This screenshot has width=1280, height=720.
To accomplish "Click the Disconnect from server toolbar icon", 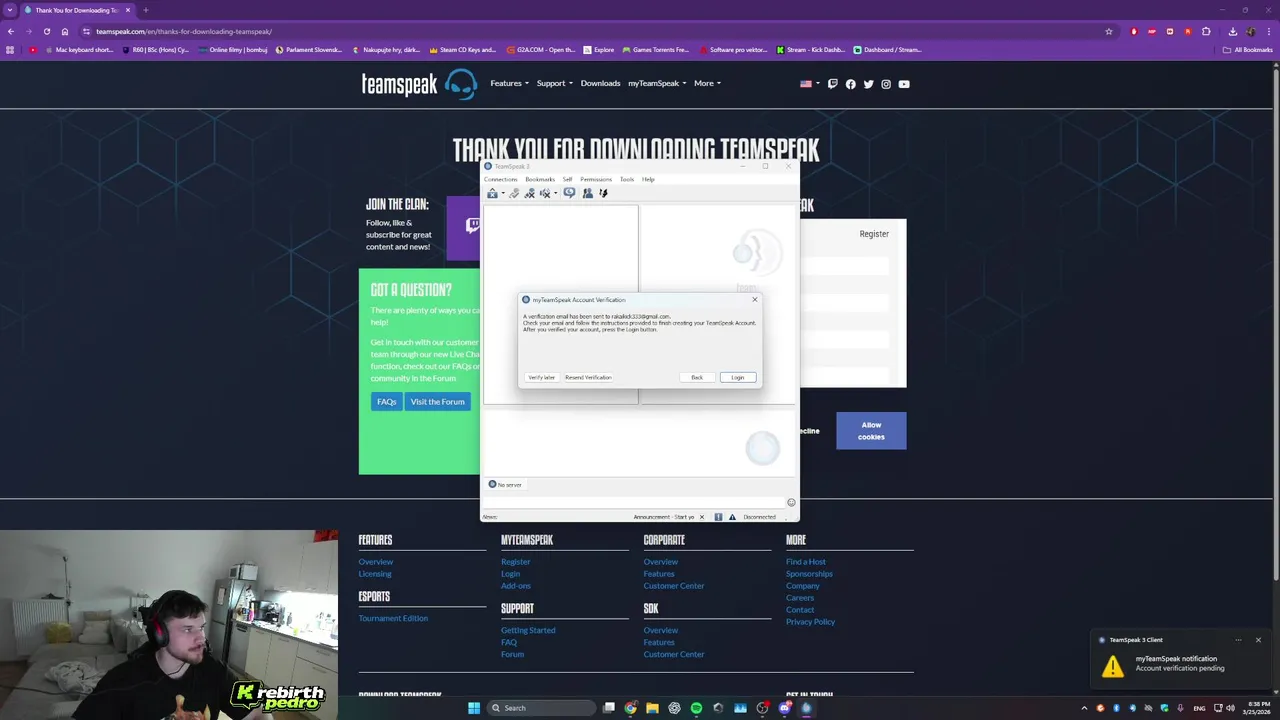I will click(x=514, y=193).
